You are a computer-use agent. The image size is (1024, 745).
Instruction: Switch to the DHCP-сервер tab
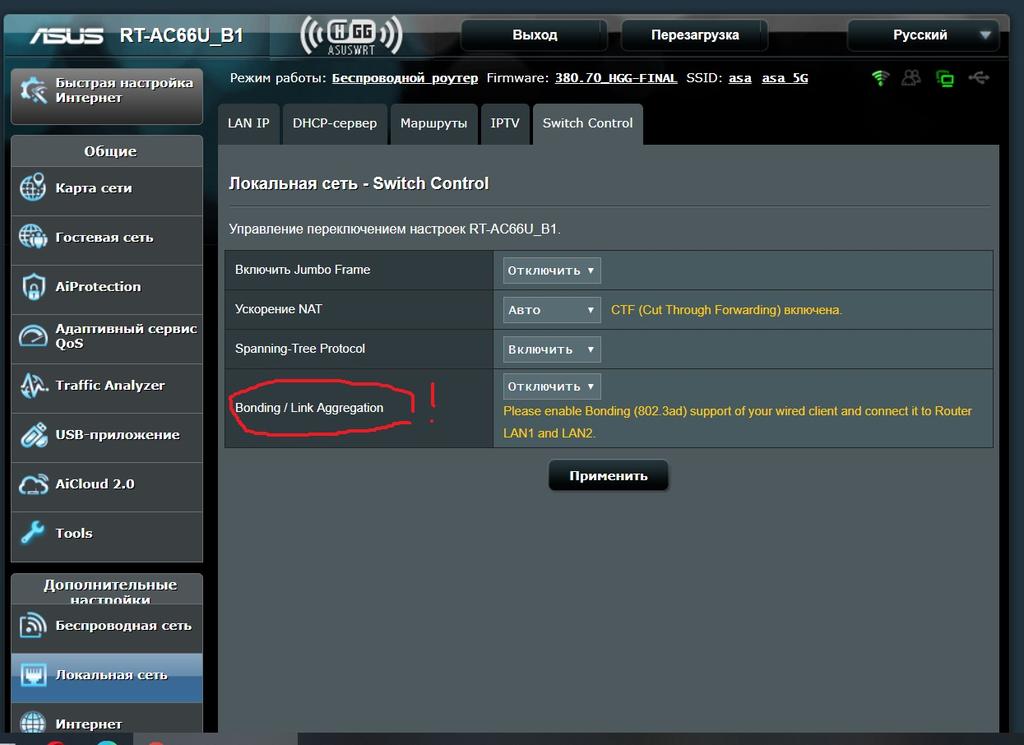coord(335,123)
